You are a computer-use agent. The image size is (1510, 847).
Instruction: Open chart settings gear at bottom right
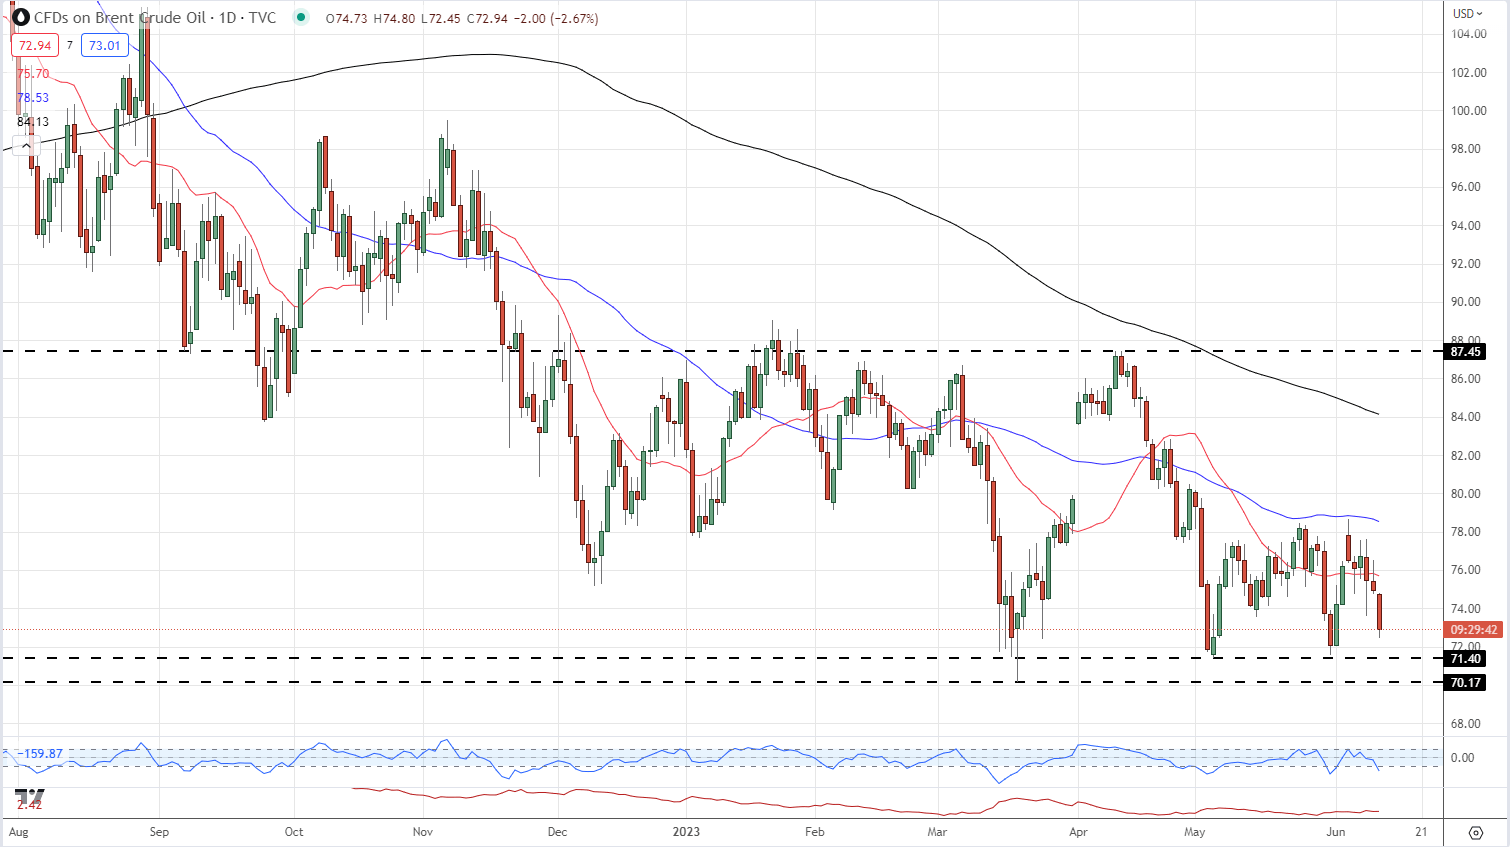tap(1475, 832)
